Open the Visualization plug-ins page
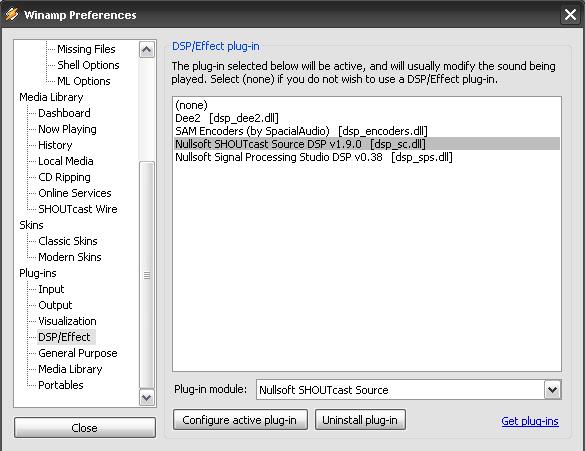The image size is (585, 451). [x=67, y=321]
